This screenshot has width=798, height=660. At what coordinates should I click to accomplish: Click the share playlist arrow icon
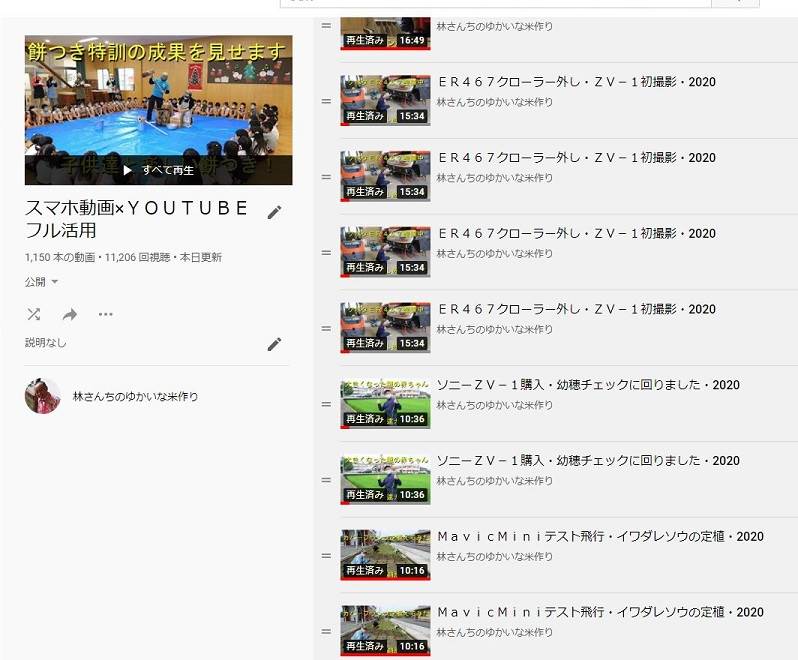coord(69,314)
